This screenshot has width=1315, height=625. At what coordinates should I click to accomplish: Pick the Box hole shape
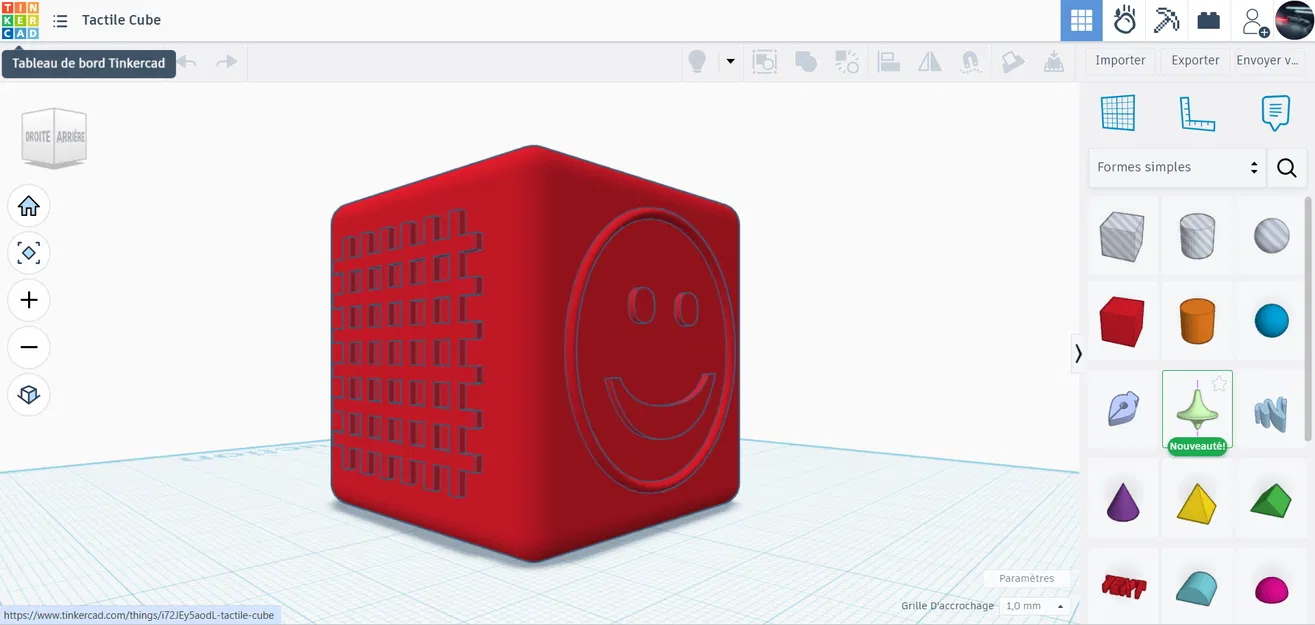click(x=1122, y=236)
